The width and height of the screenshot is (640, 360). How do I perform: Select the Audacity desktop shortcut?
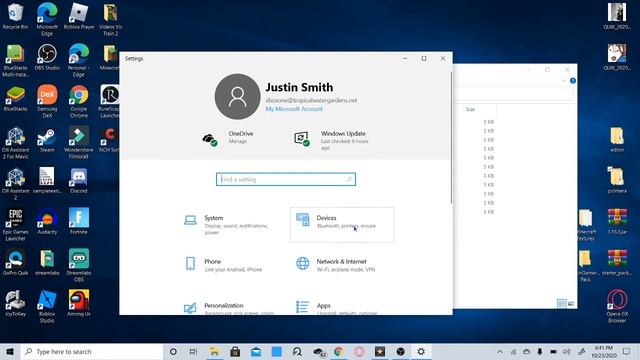tap(47, 221)
